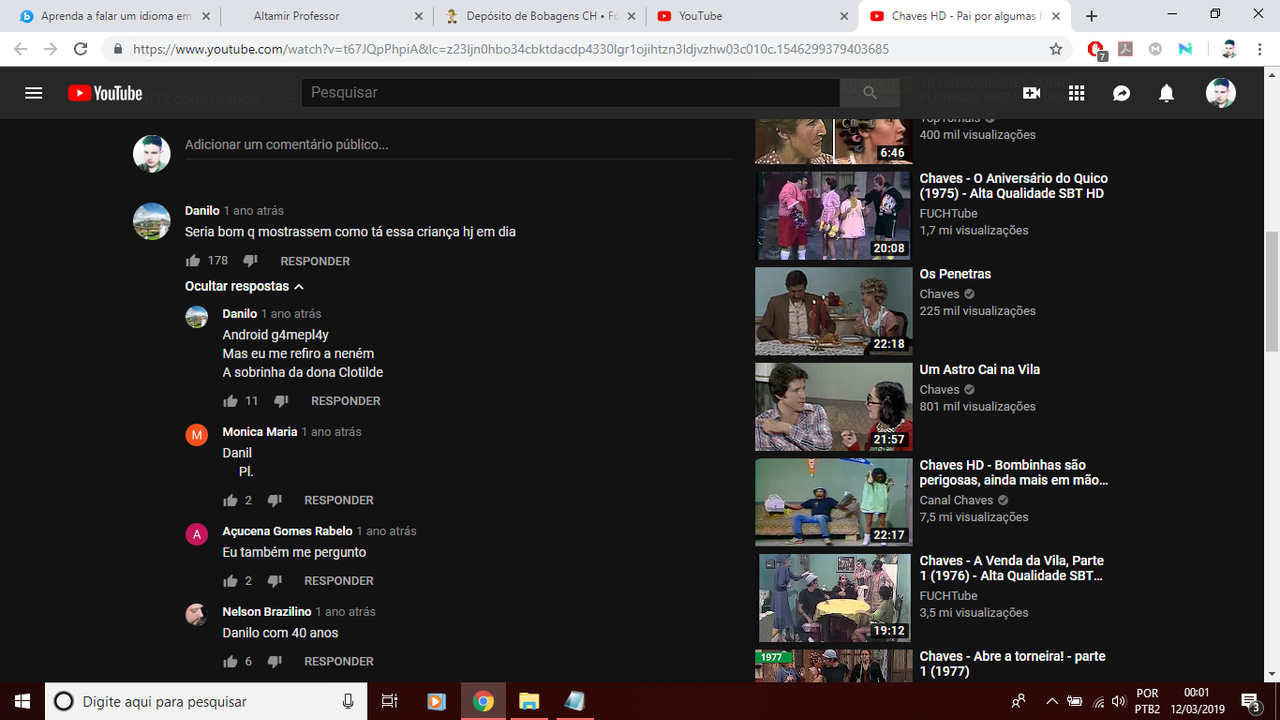The height and width of the screenshot is (720, 1280).
Task: Open the Windows notification center icon
Action: point(1250,701)
